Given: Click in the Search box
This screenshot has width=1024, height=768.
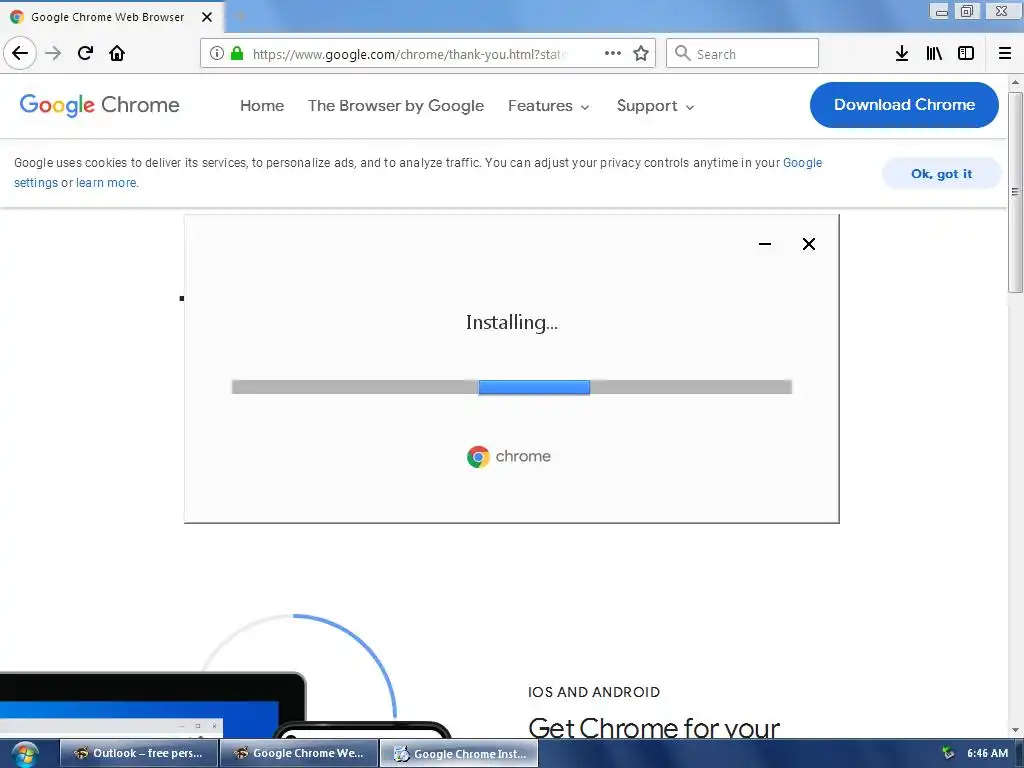Looking at the screenshot, I should pos(742,53).
